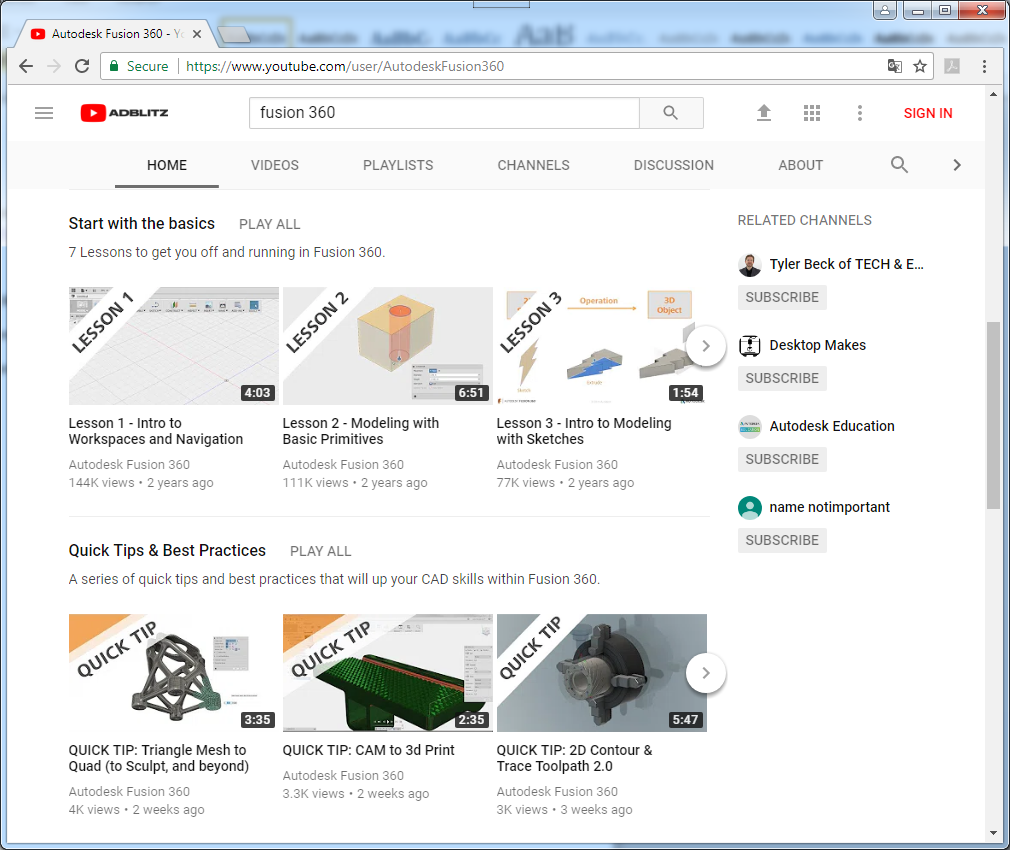Click the YouTube logo
Image resolution: width=1010 pixels, height=850 pixels.
[x=124, y=113]
